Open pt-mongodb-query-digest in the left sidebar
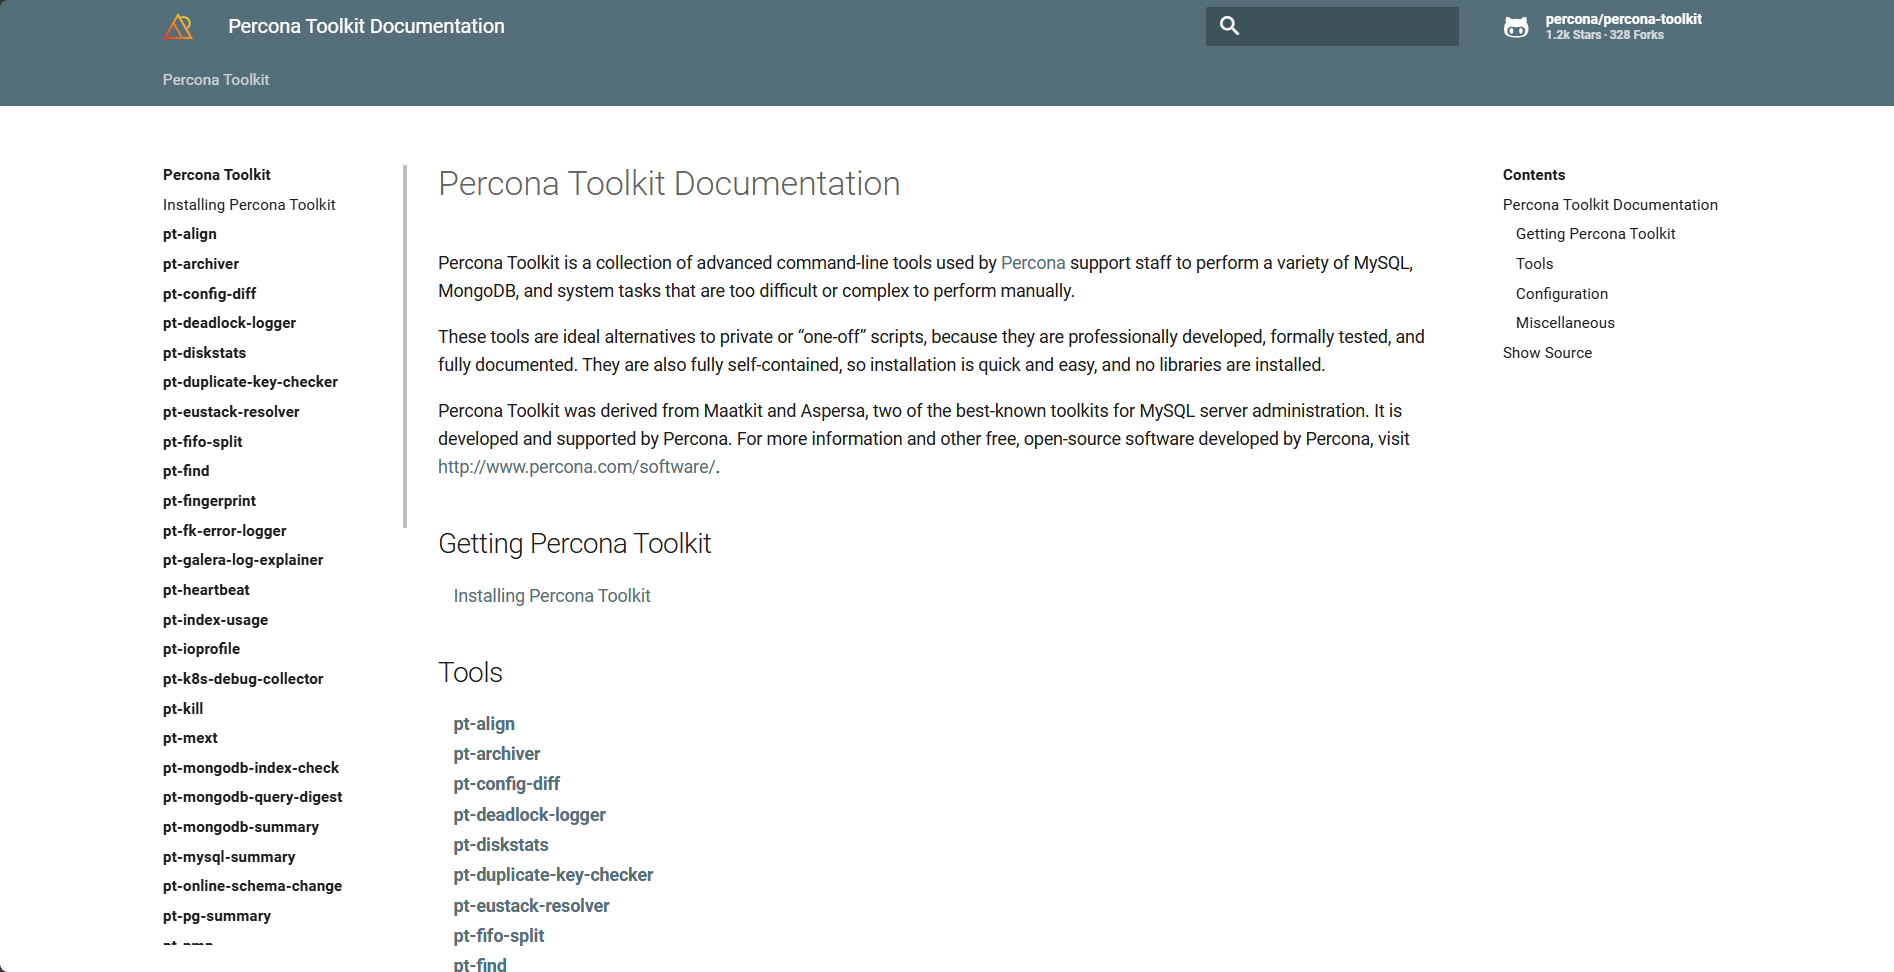This screenshot has width=1894, height=972. click(252, 797)
